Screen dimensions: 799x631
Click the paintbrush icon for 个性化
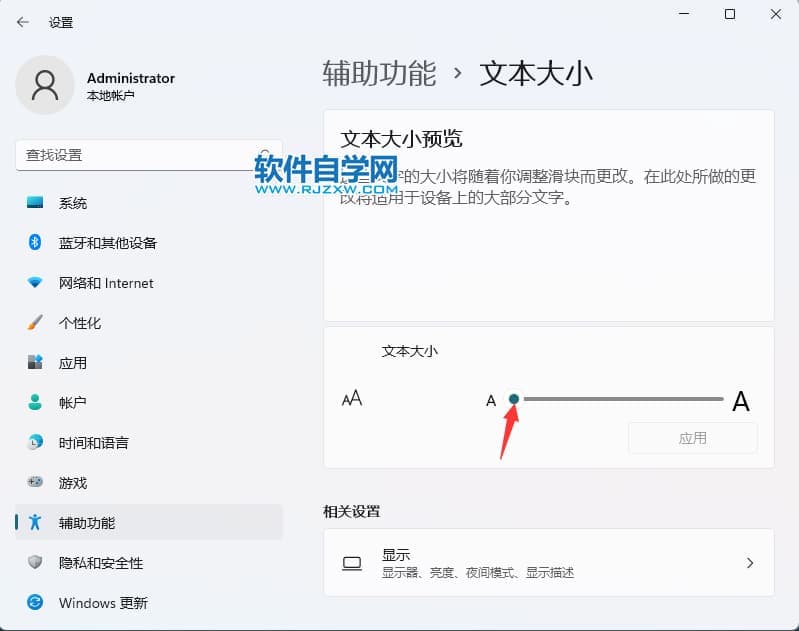tap(36, 323)
